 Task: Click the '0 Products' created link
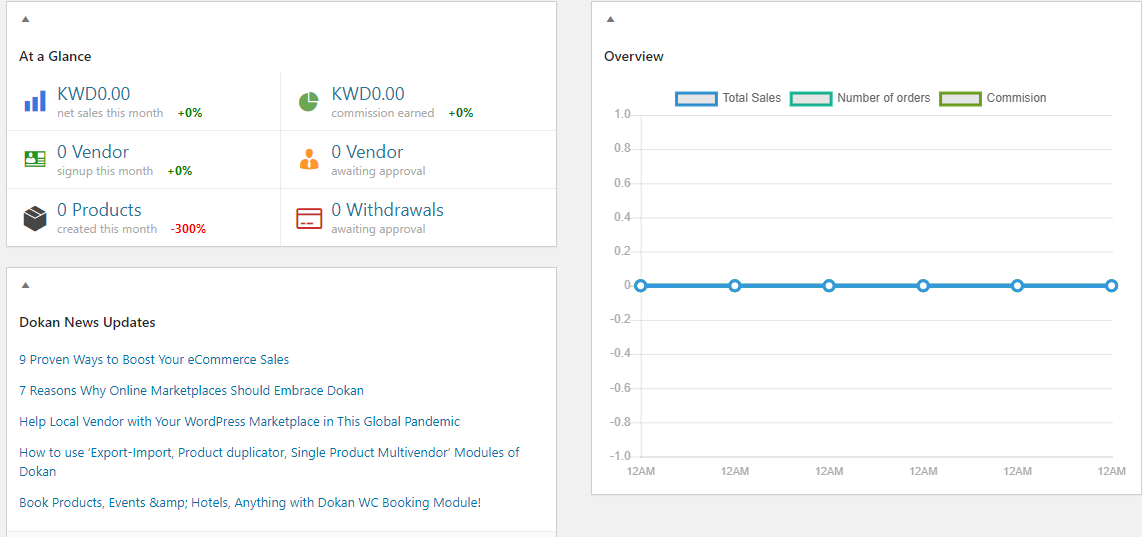pyautogui.click(x=99, y=210)
